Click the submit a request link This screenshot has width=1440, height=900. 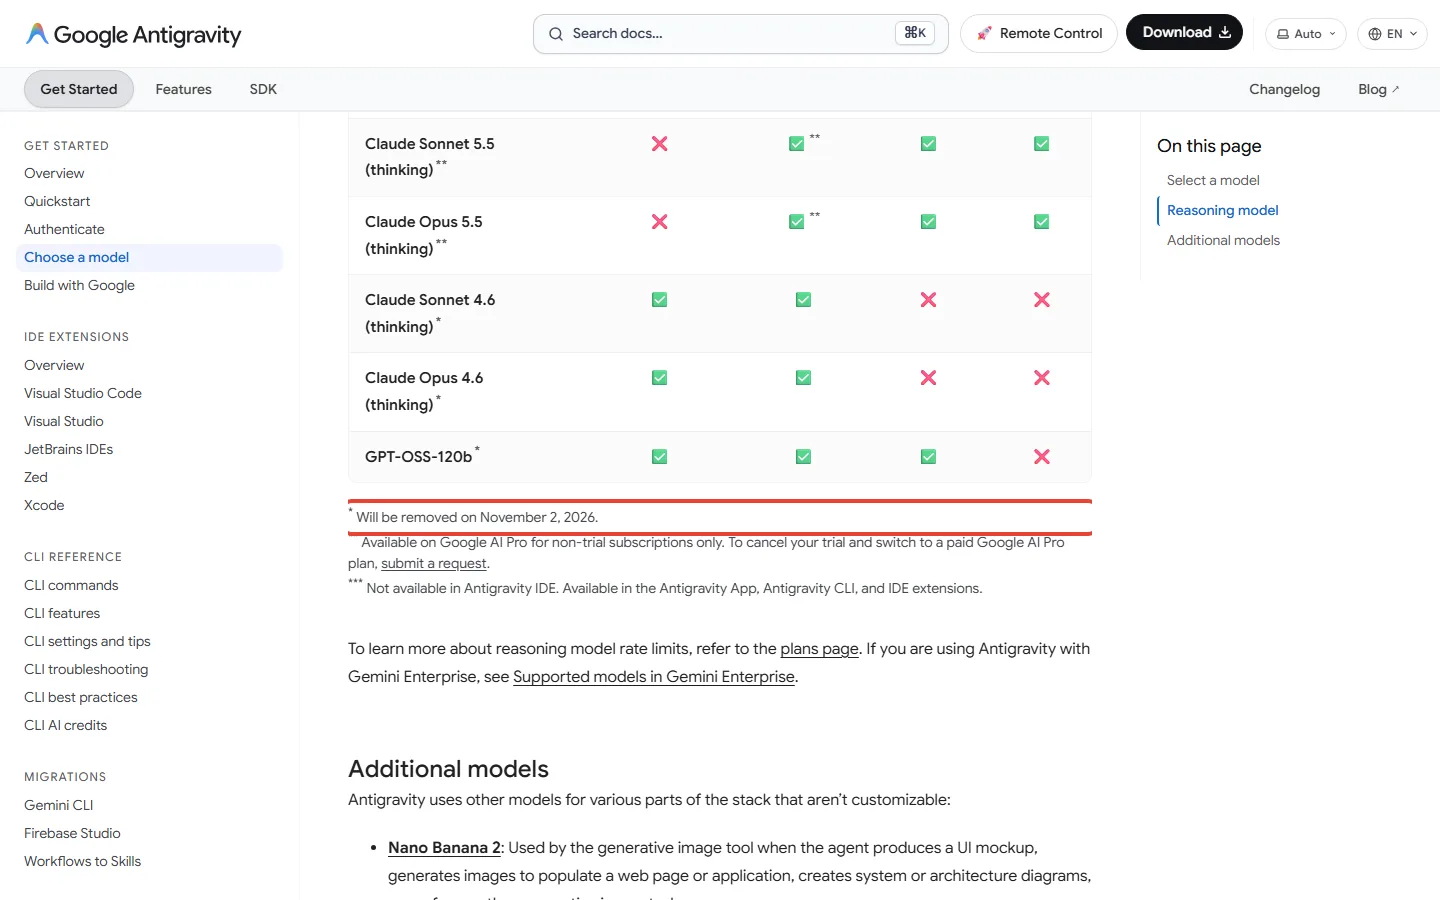[x=434, y=563]
